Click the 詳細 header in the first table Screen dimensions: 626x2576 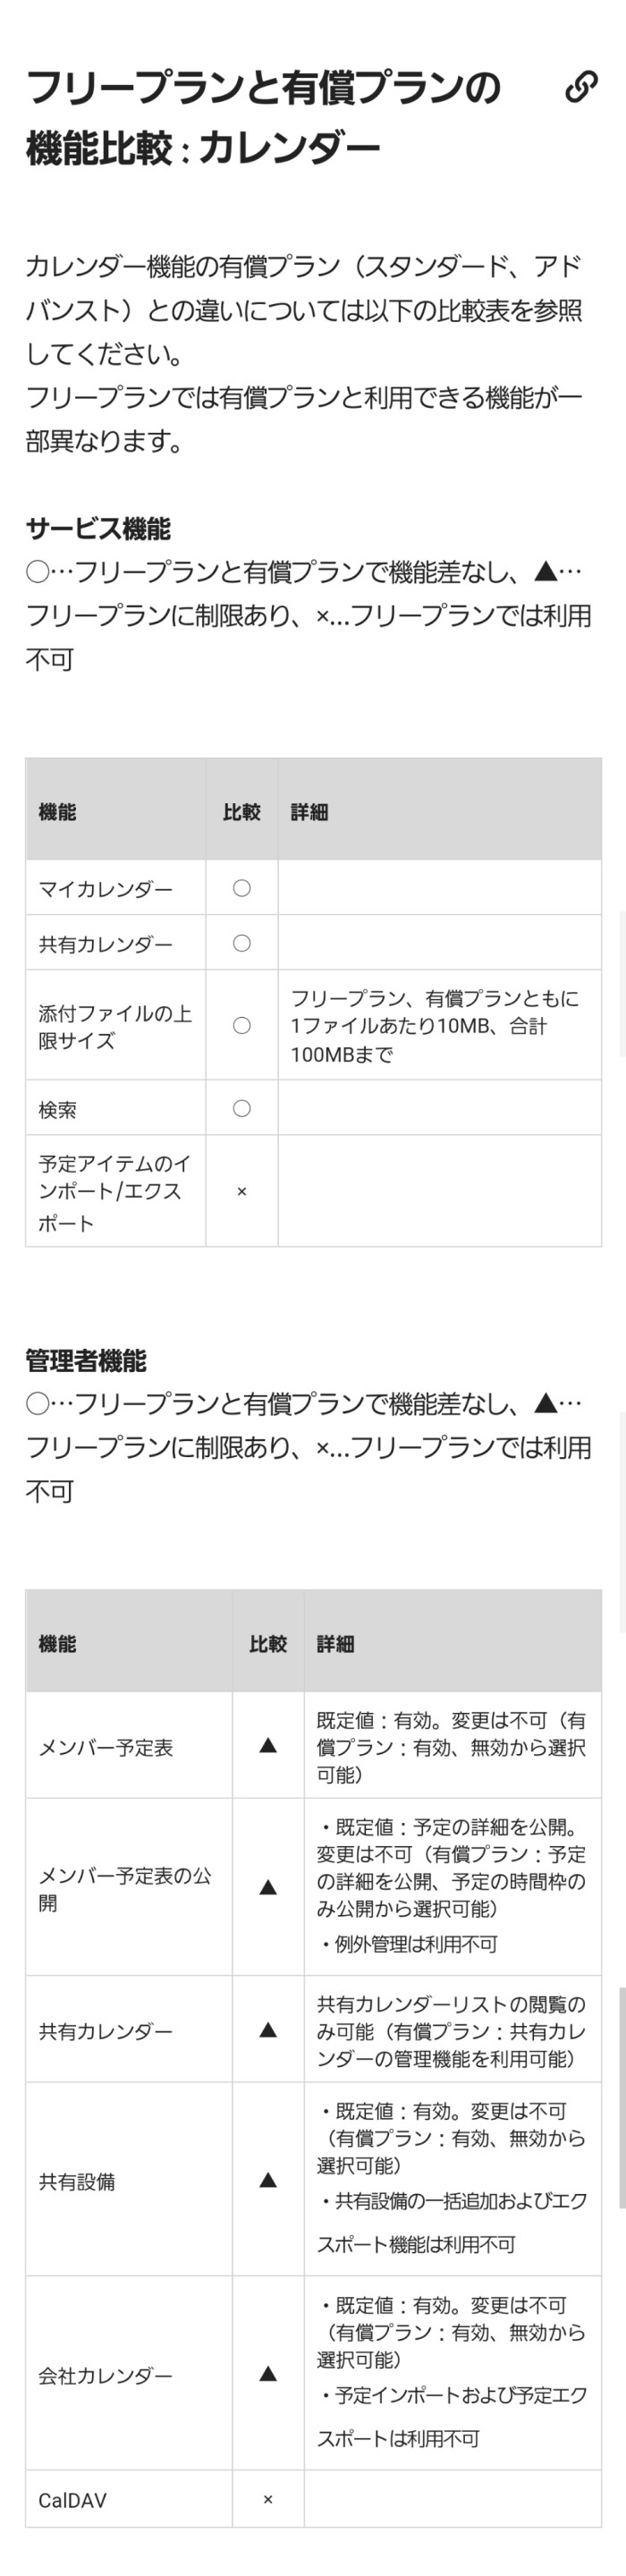pyautogui.click(x=310, y=812)
